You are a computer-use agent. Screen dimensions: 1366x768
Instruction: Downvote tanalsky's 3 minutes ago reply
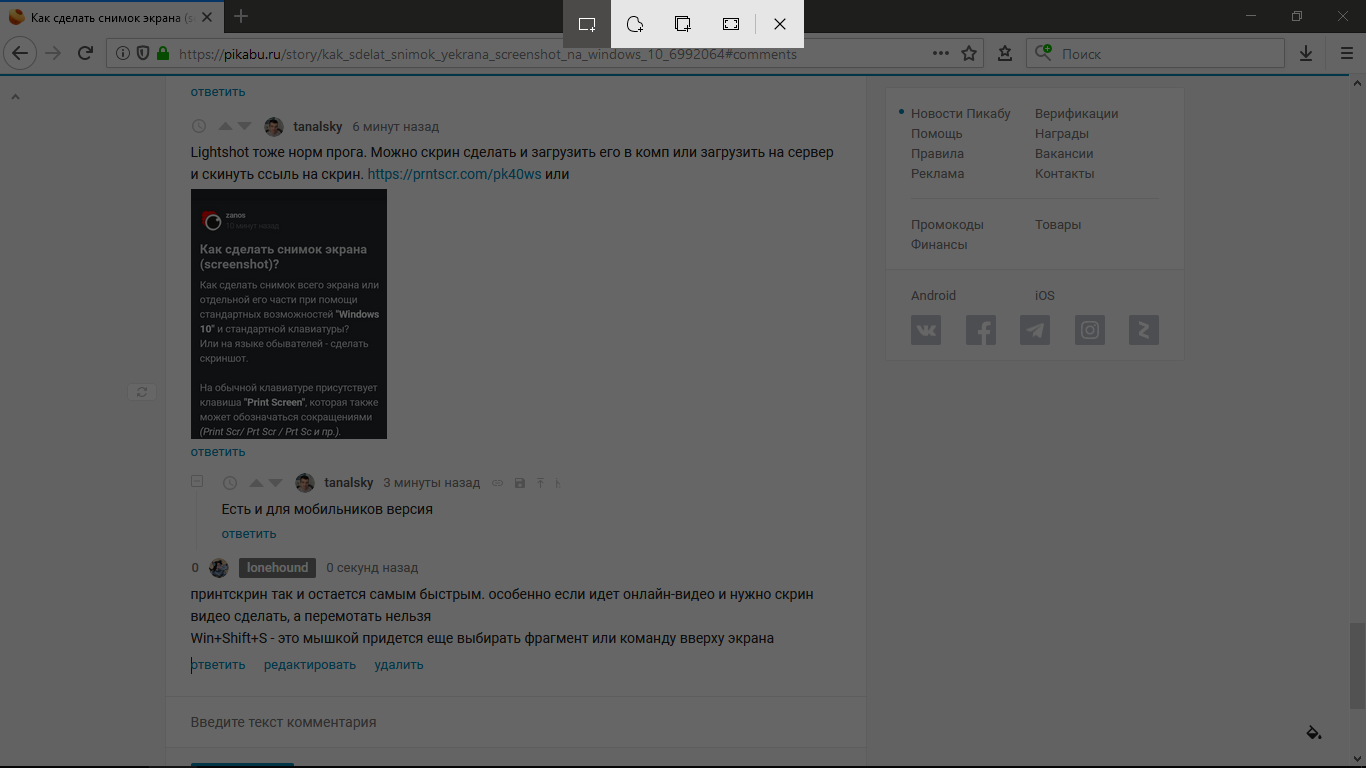point(276,483)
